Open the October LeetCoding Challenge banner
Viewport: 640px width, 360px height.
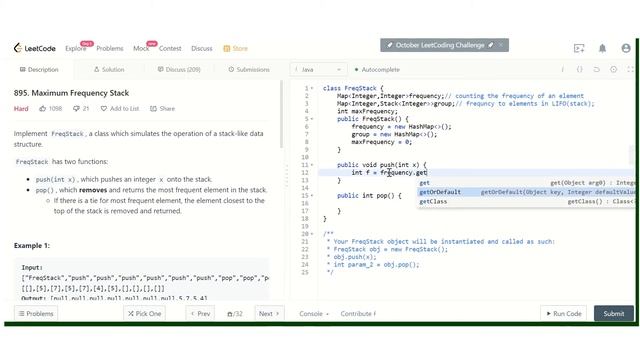440,45
